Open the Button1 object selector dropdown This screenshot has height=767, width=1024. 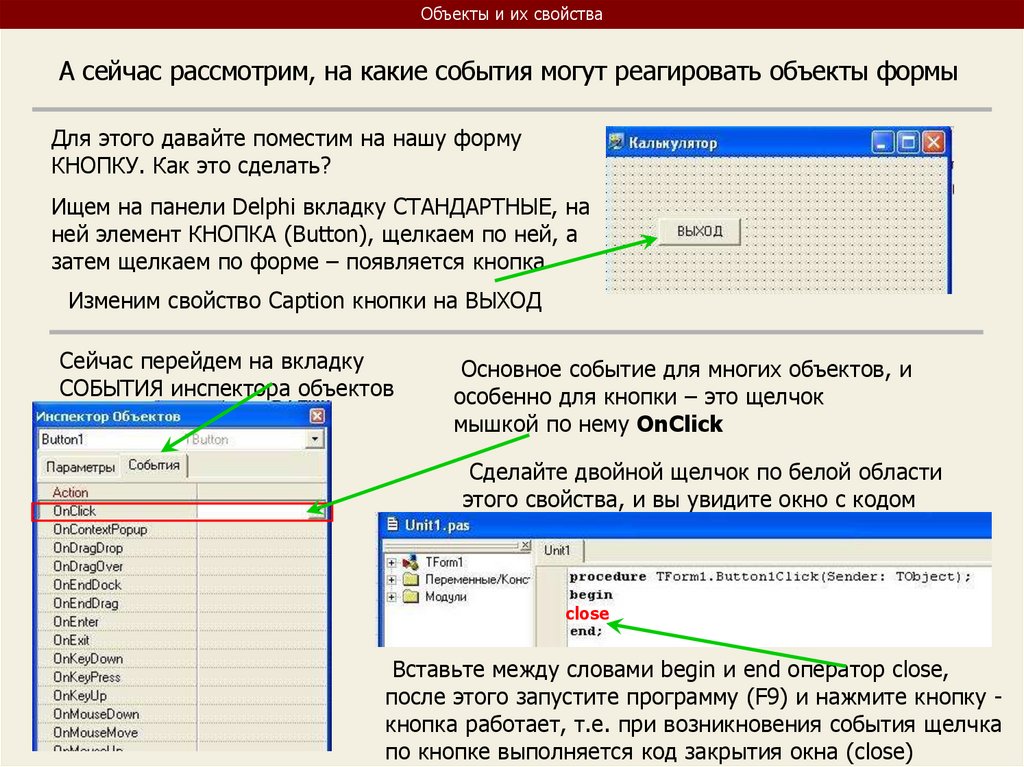click(315, 439)
